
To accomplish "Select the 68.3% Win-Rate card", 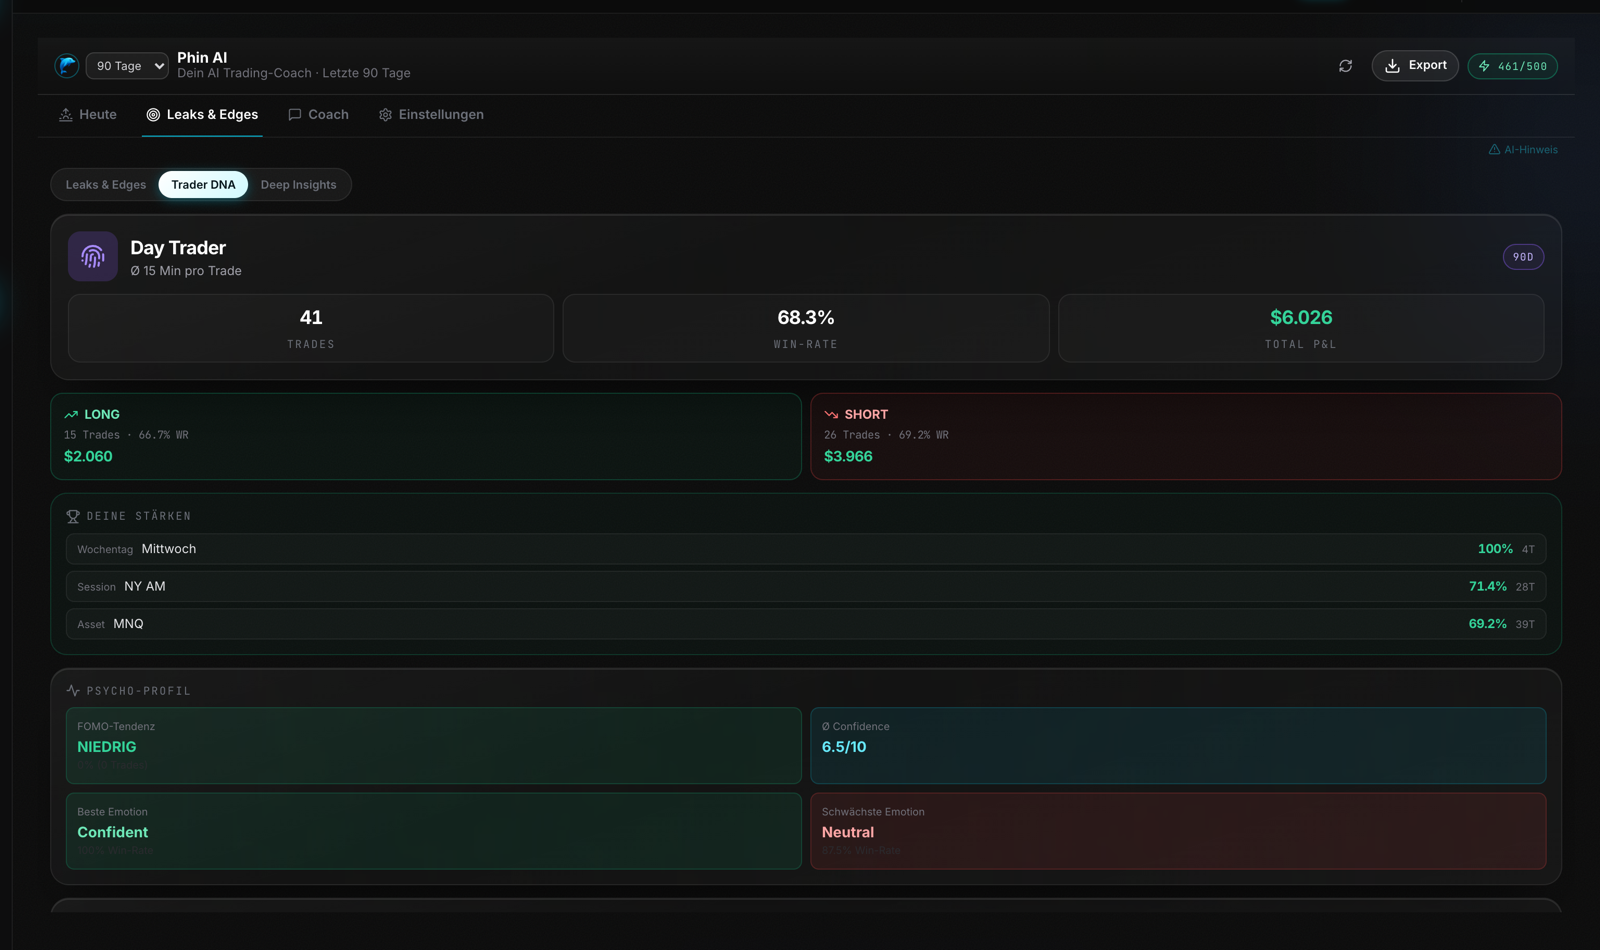I will click(806, 328).
